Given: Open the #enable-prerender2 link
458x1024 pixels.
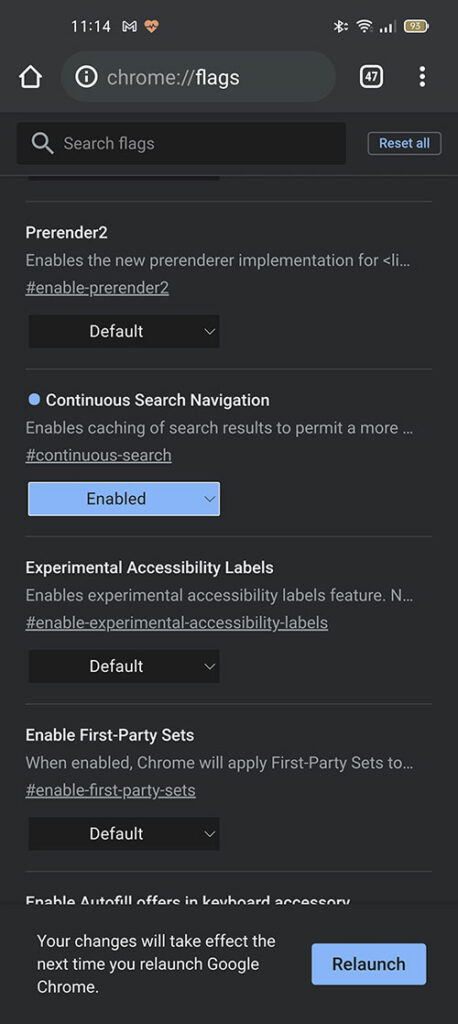Looking at the screenshot, I should click(x=97, y=289).
